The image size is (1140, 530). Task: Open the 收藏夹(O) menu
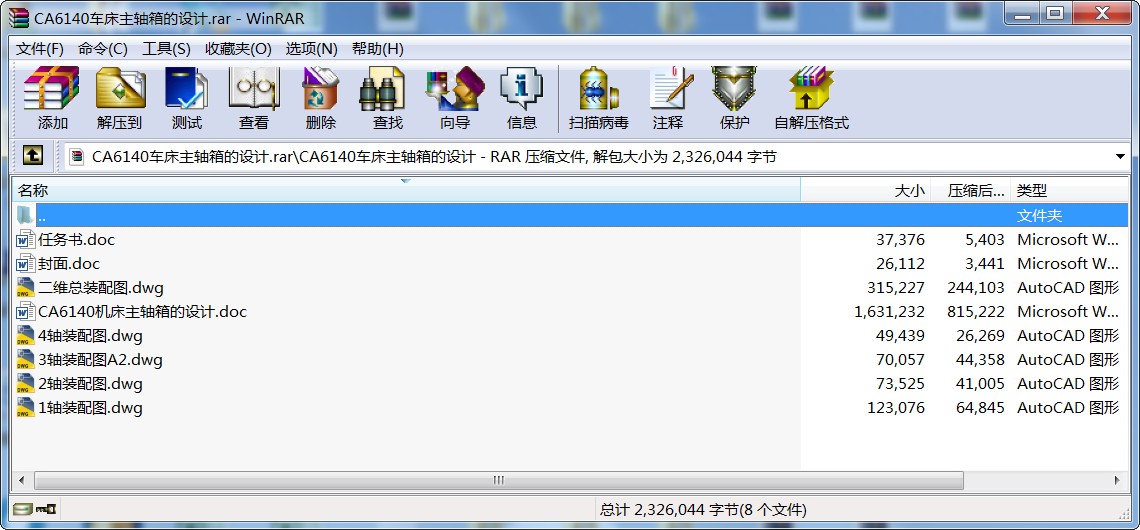click(238, 49)
